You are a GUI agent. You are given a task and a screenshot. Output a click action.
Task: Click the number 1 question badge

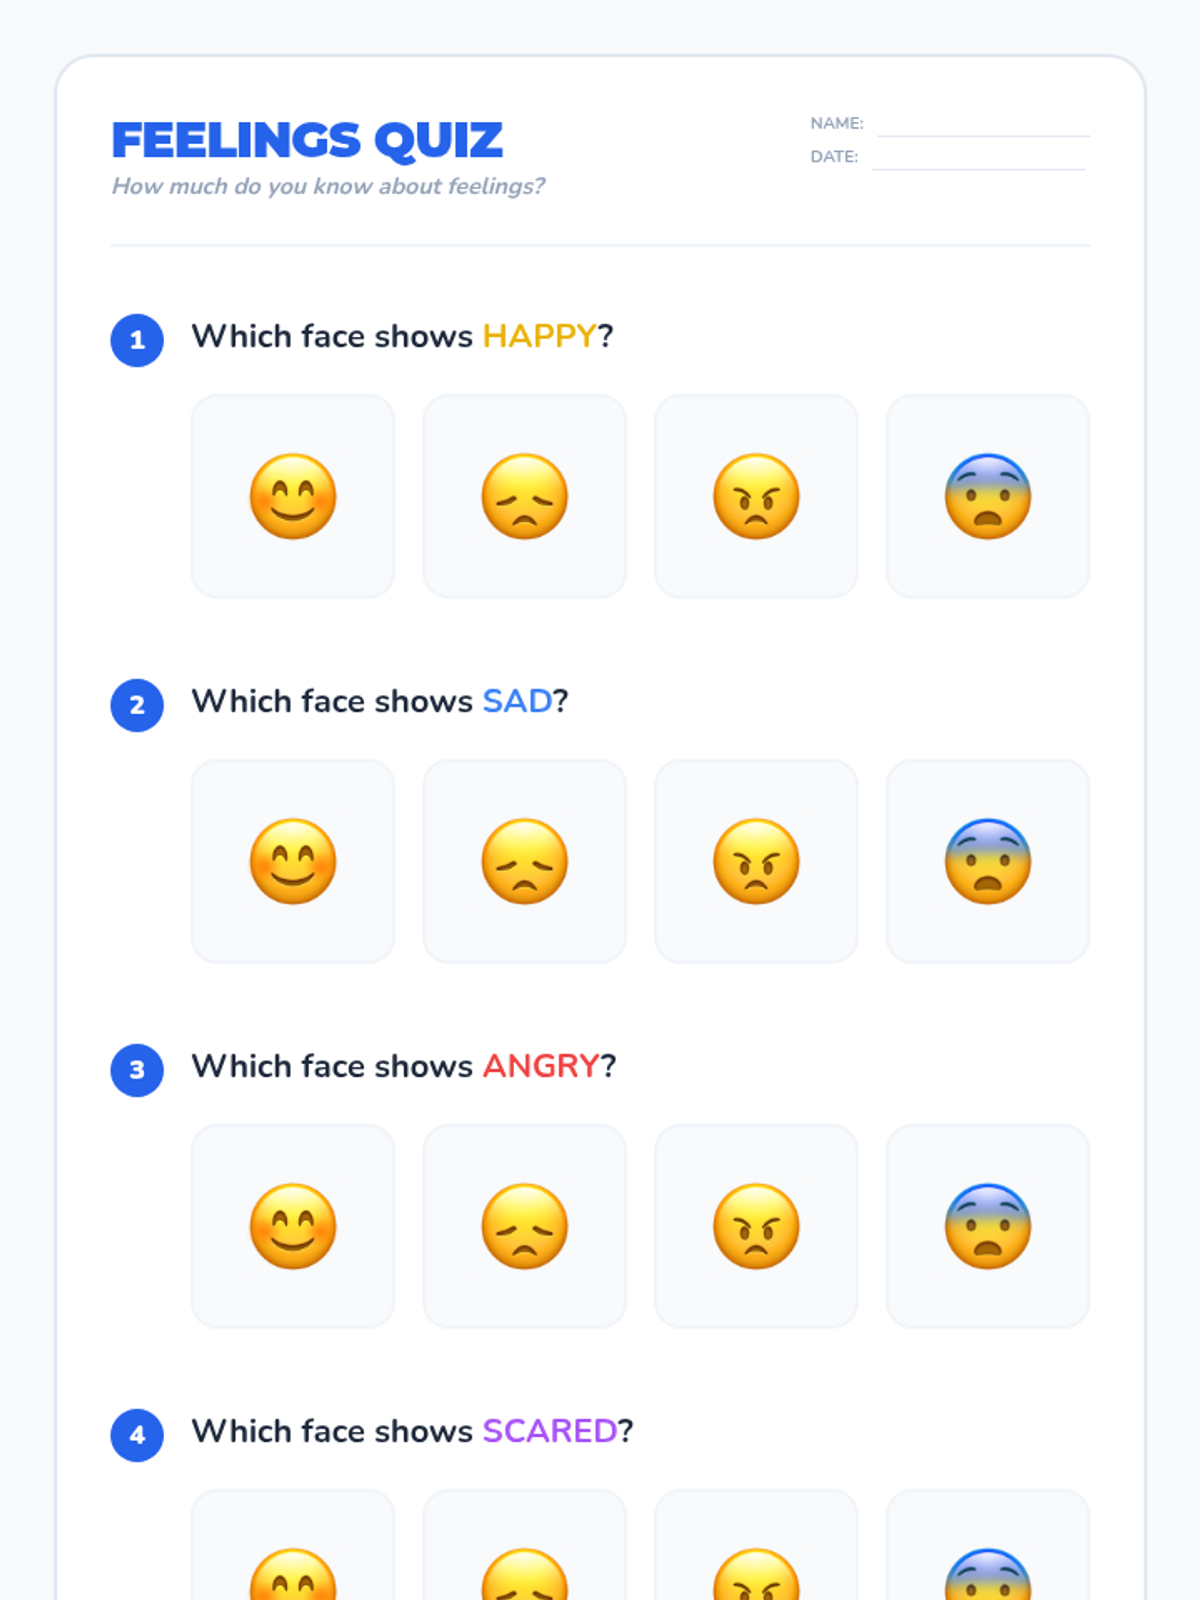pos(137,340)
